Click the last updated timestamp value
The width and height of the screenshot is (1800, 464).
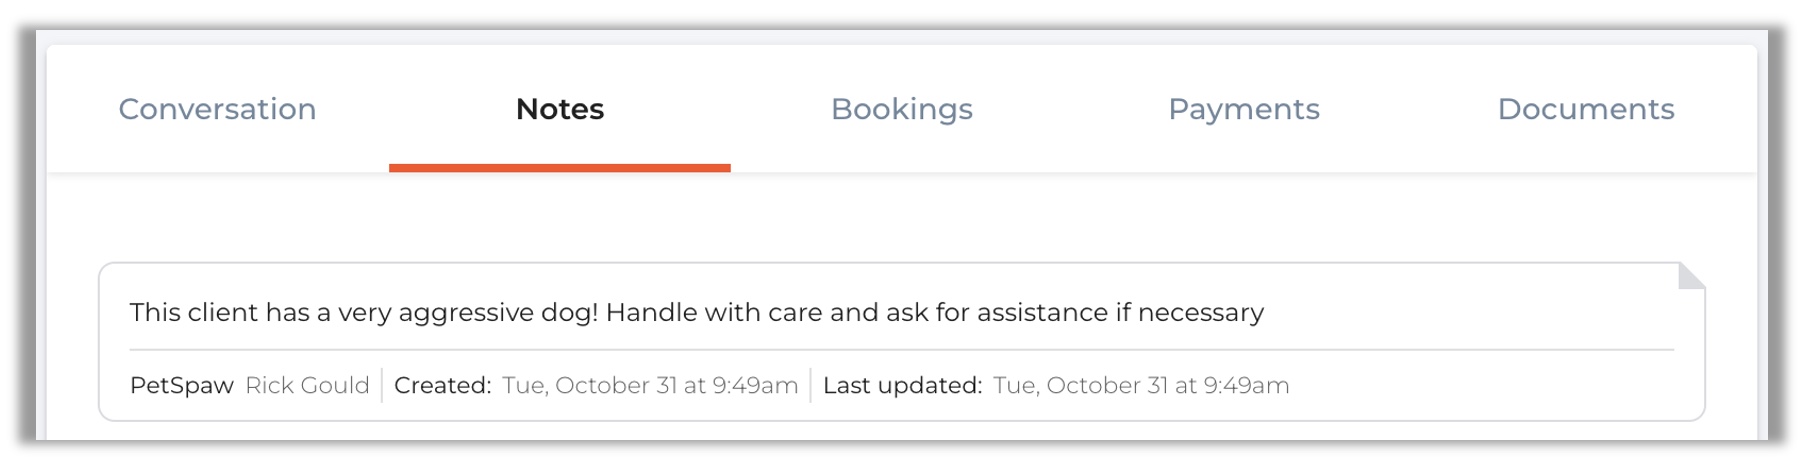[1140, 386]
